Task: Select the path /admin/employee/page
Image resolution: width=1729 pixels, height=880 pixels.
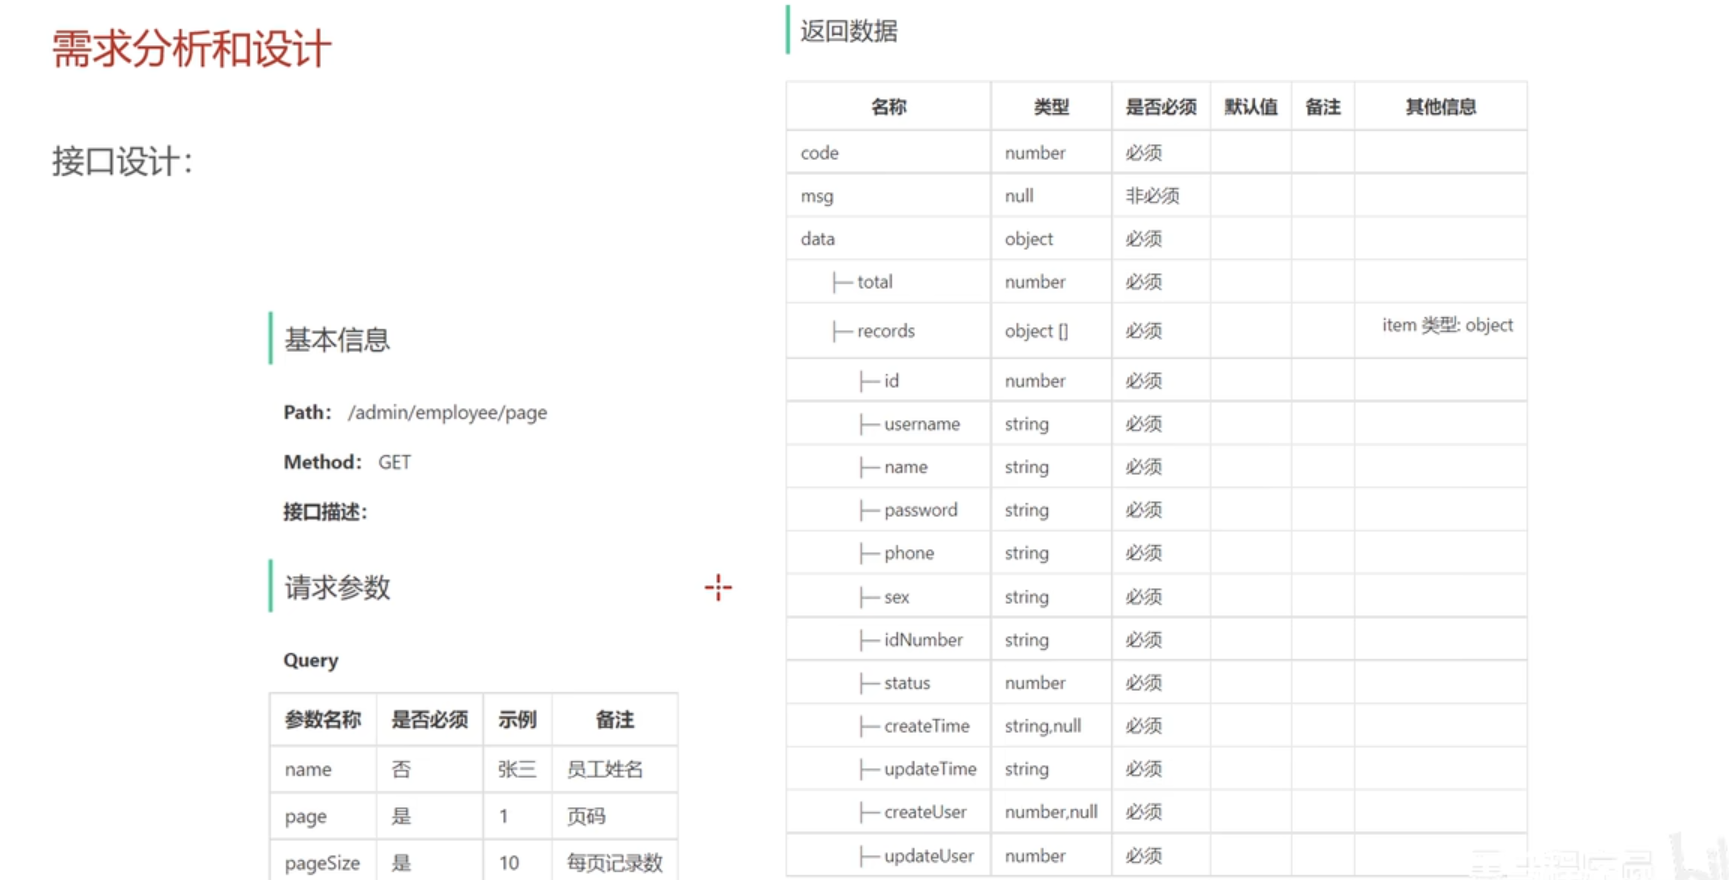Action: pos(447,412)
